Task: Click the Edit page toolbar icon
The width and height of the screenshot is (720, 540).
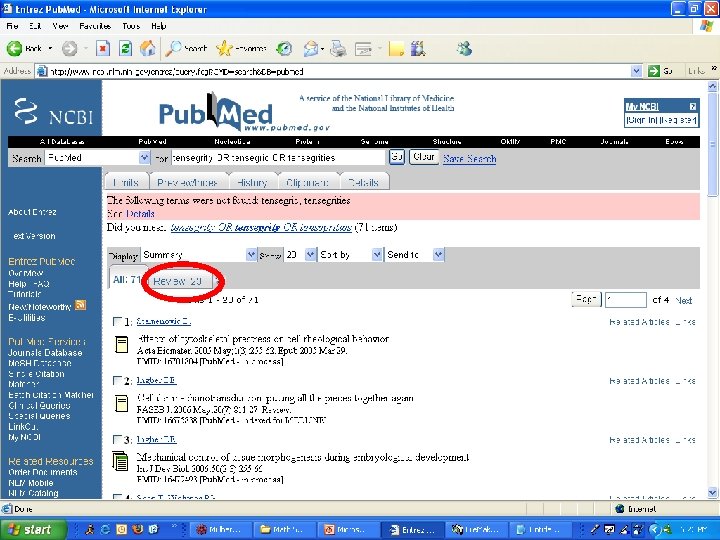Action: tap(363, 48)
